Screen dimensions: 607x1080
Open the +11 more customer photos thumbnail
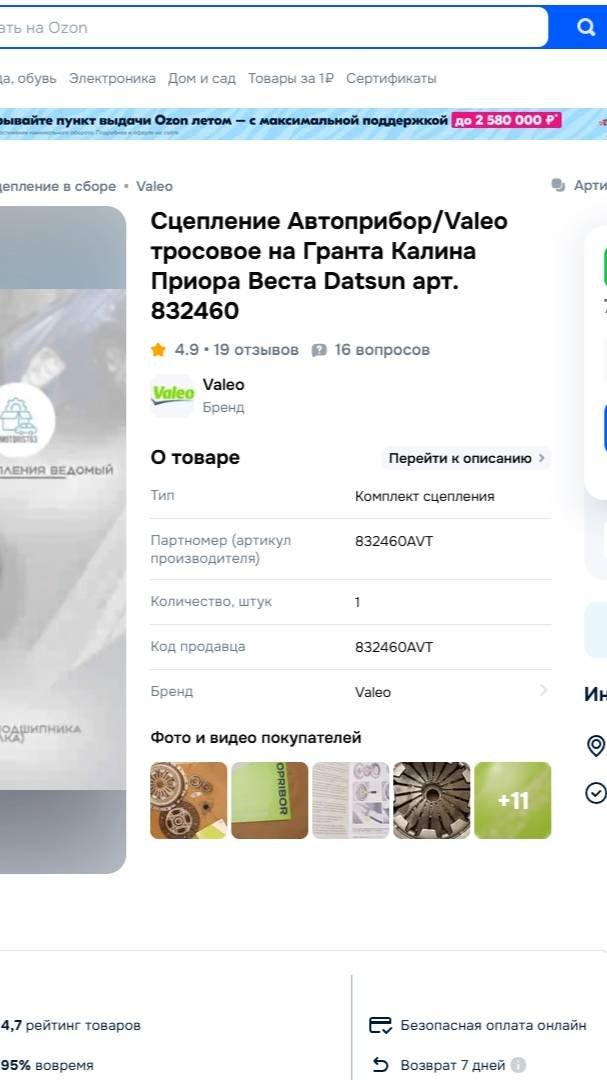[513, 800]
